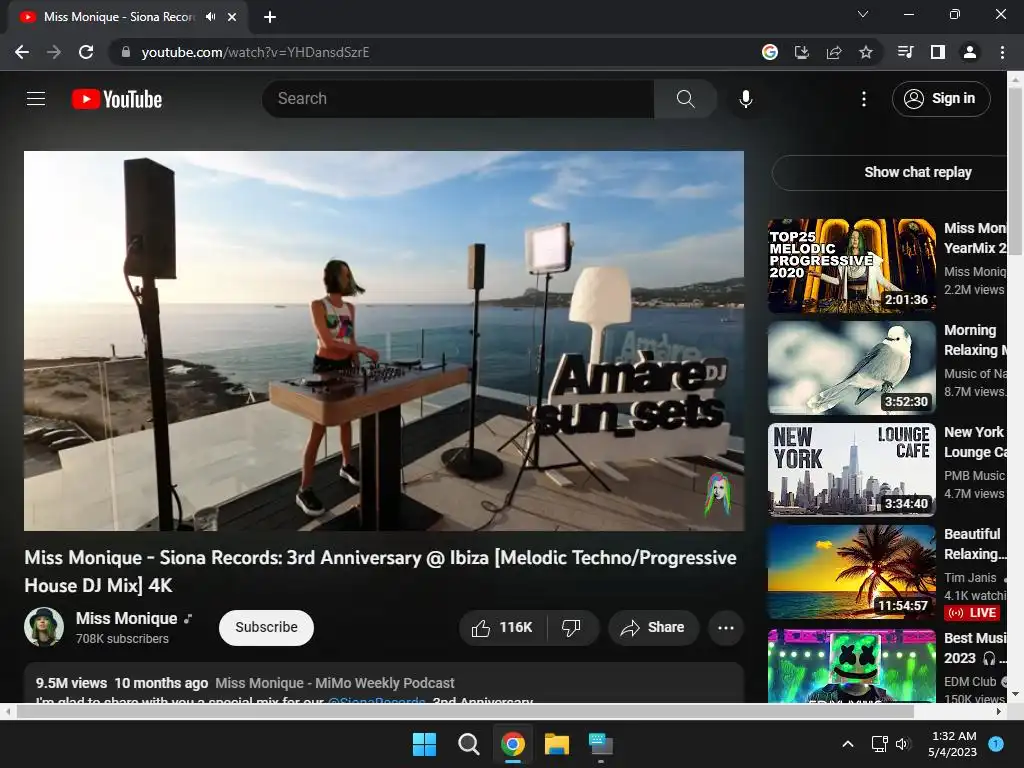This screenshot has height=768, width=1024.
Task: Open Chrome three-dot menu
Action: [x=1002, y=52]
